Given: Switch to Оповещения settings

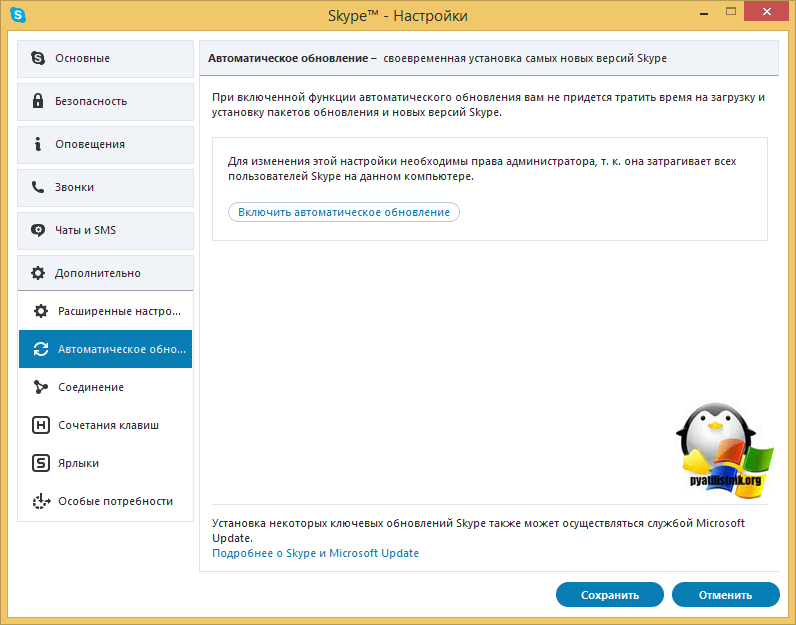Looking at the screenshot, I should 106,145.
